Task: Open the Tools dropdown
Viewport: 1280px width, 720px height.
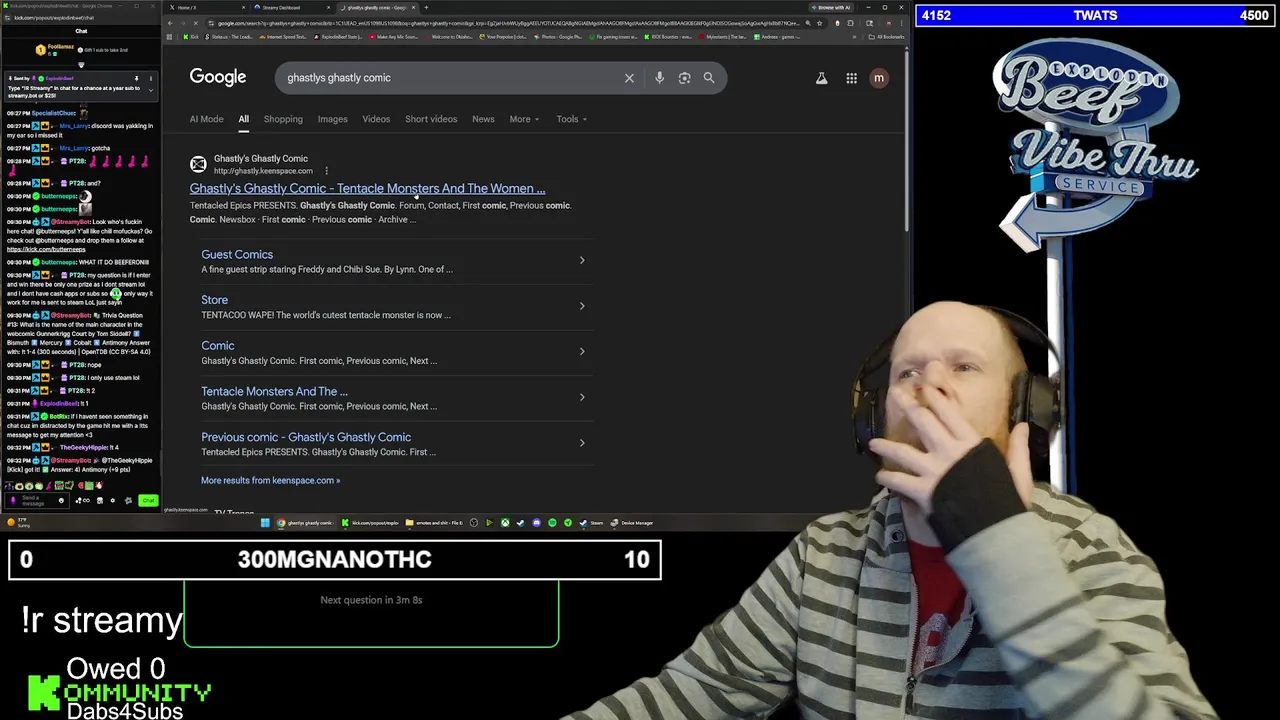Action: coord(571,119)
